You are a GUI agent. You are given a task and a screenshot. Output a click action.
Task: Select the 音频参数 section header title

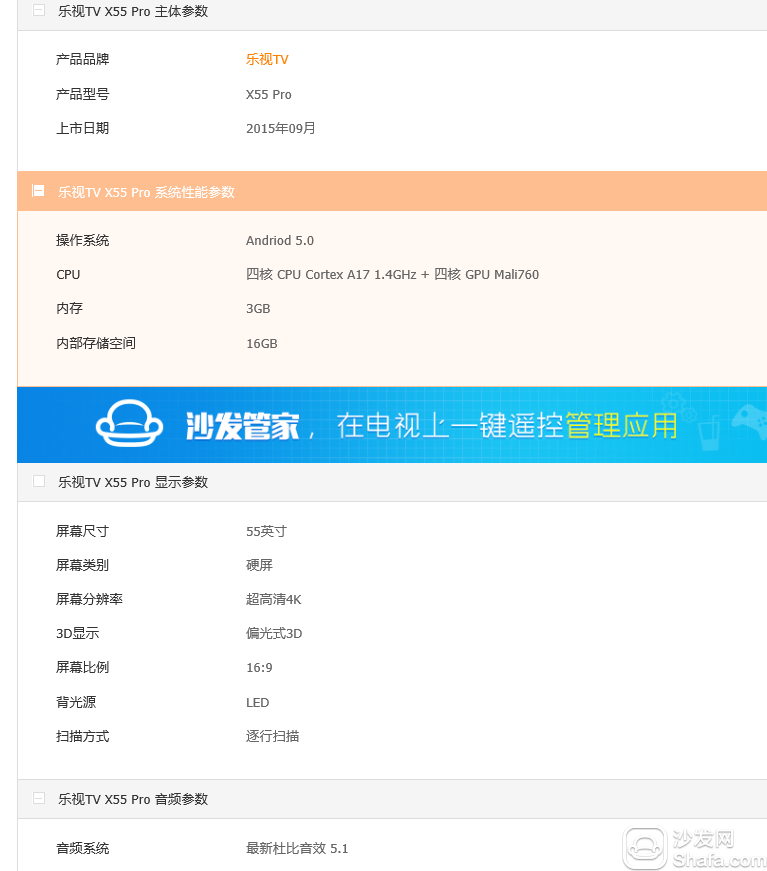click(133, 799)
